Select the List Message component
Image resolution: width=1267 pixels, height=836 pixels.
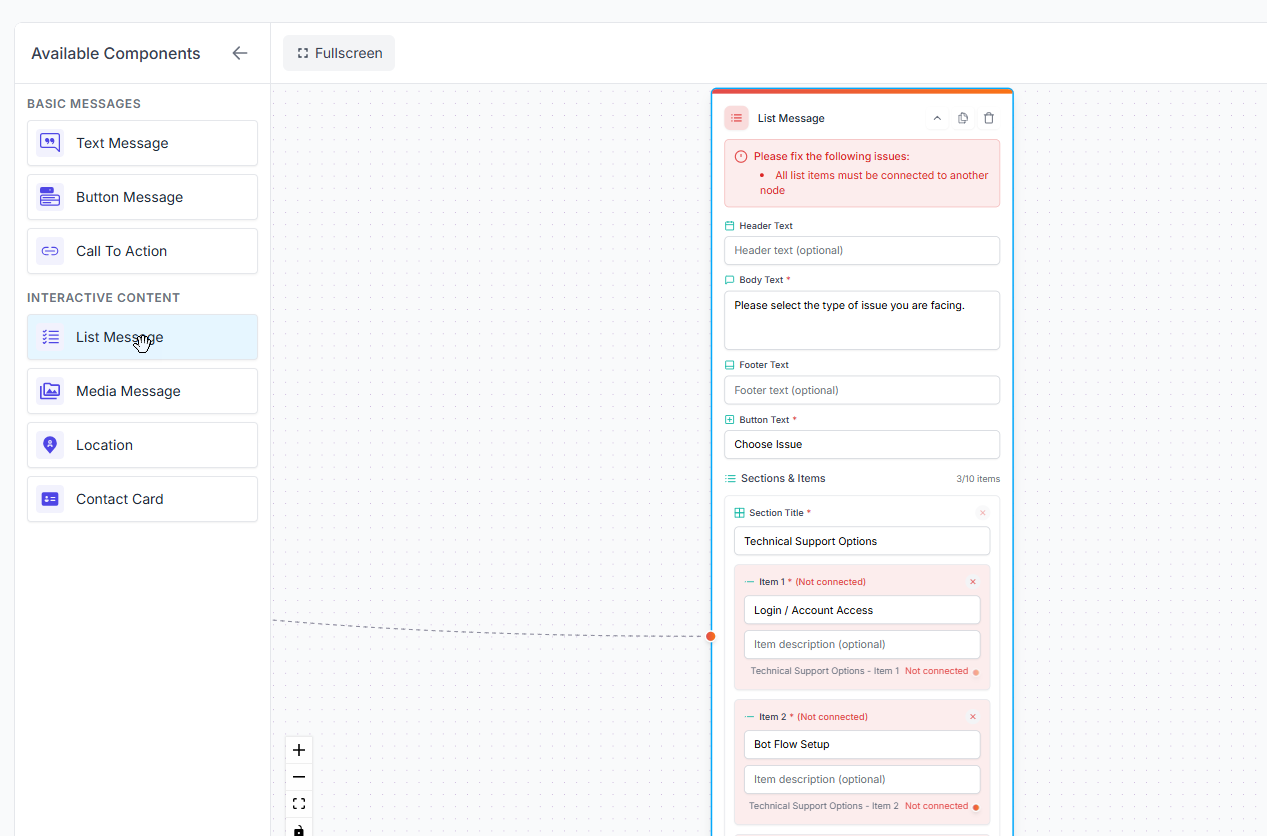(x=142, y=337)
